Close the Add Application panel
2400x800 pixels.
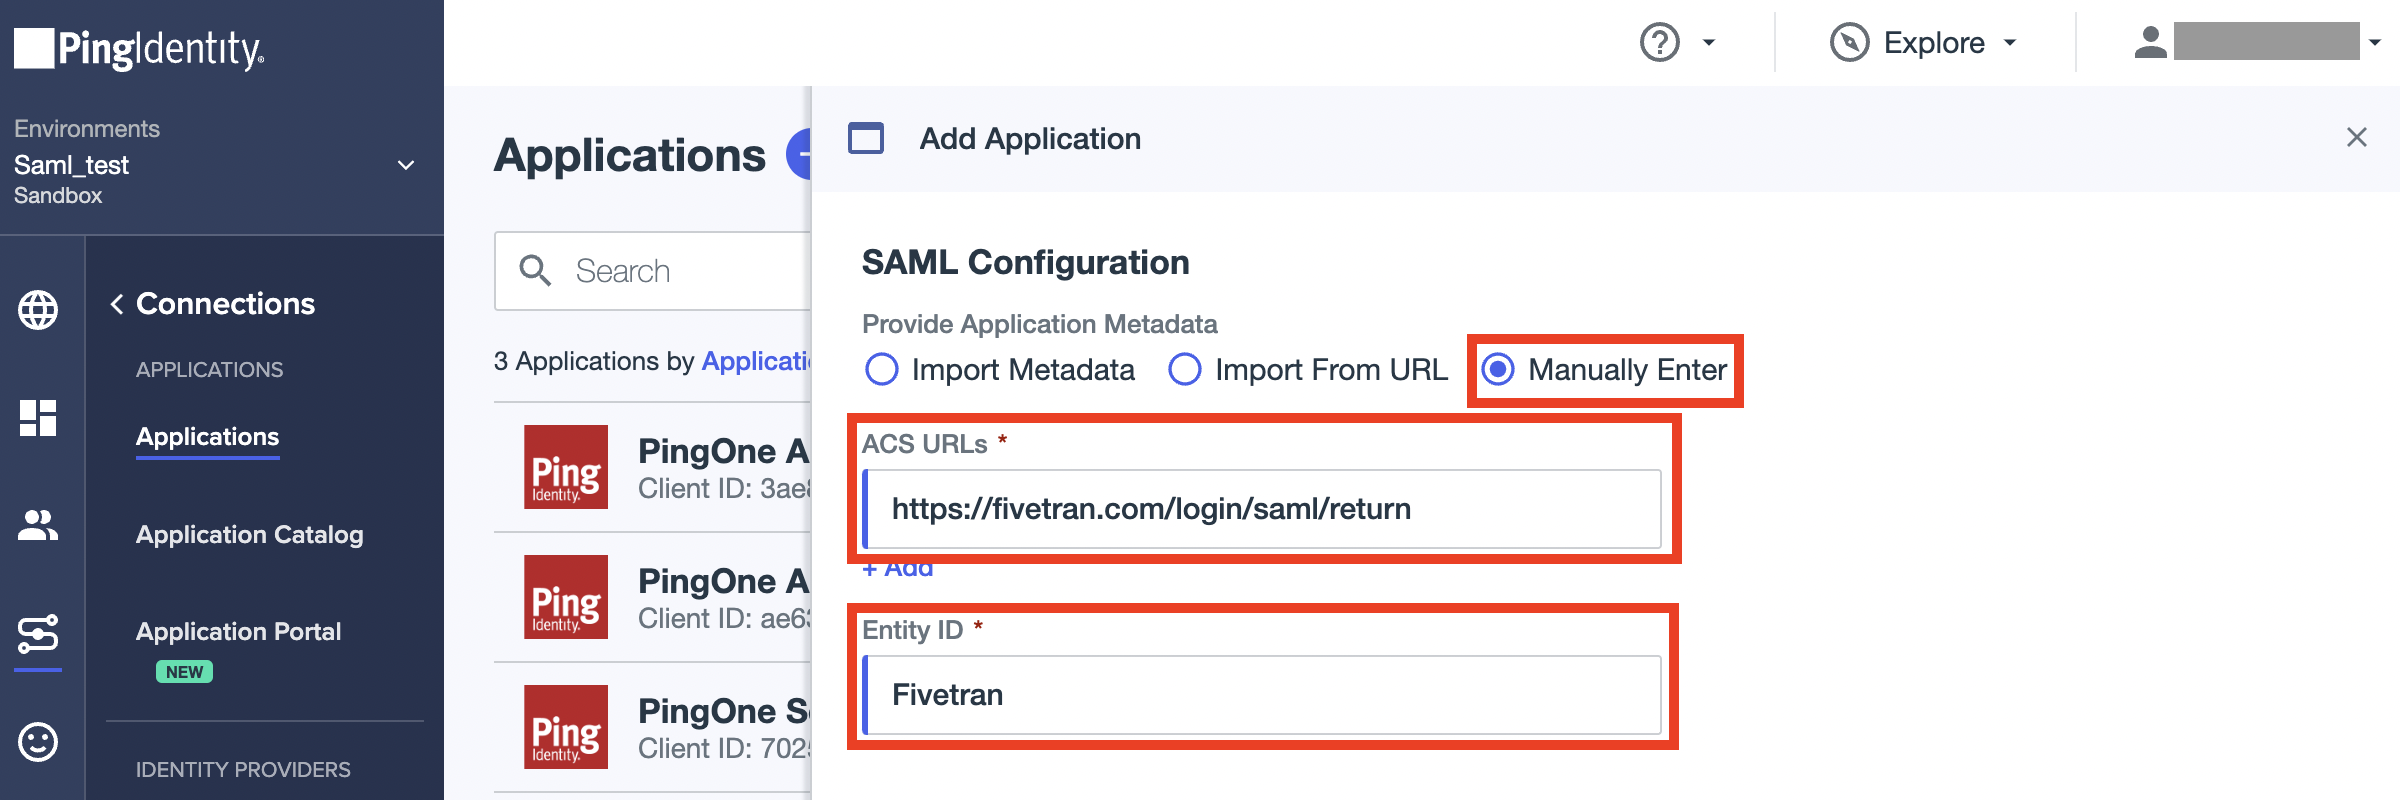coord(2357,138)
